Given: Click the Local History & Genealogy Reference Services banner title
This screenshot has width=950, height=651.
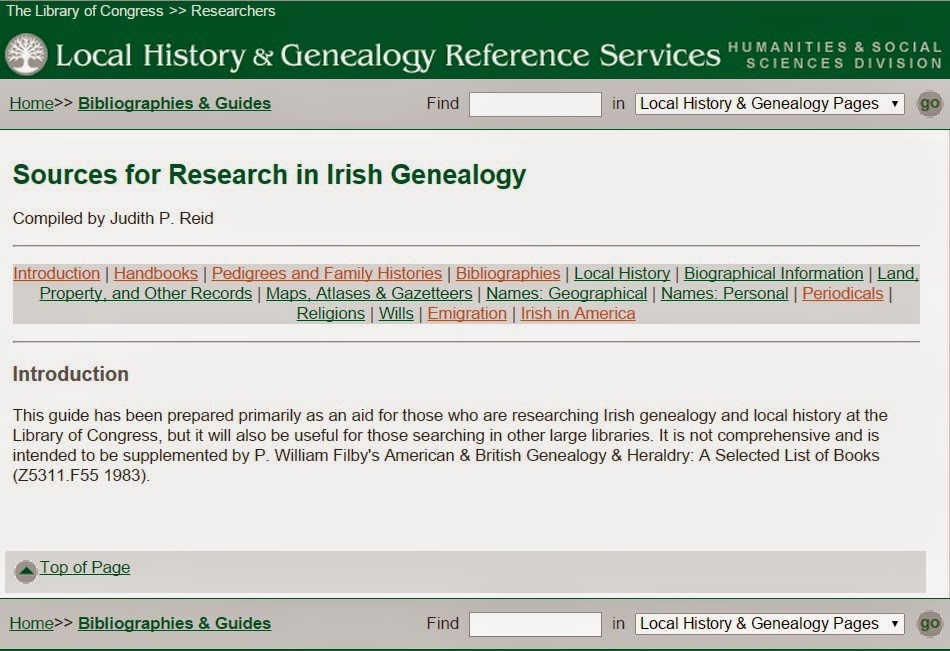Looking at the screenshot, I should [388, 56].
